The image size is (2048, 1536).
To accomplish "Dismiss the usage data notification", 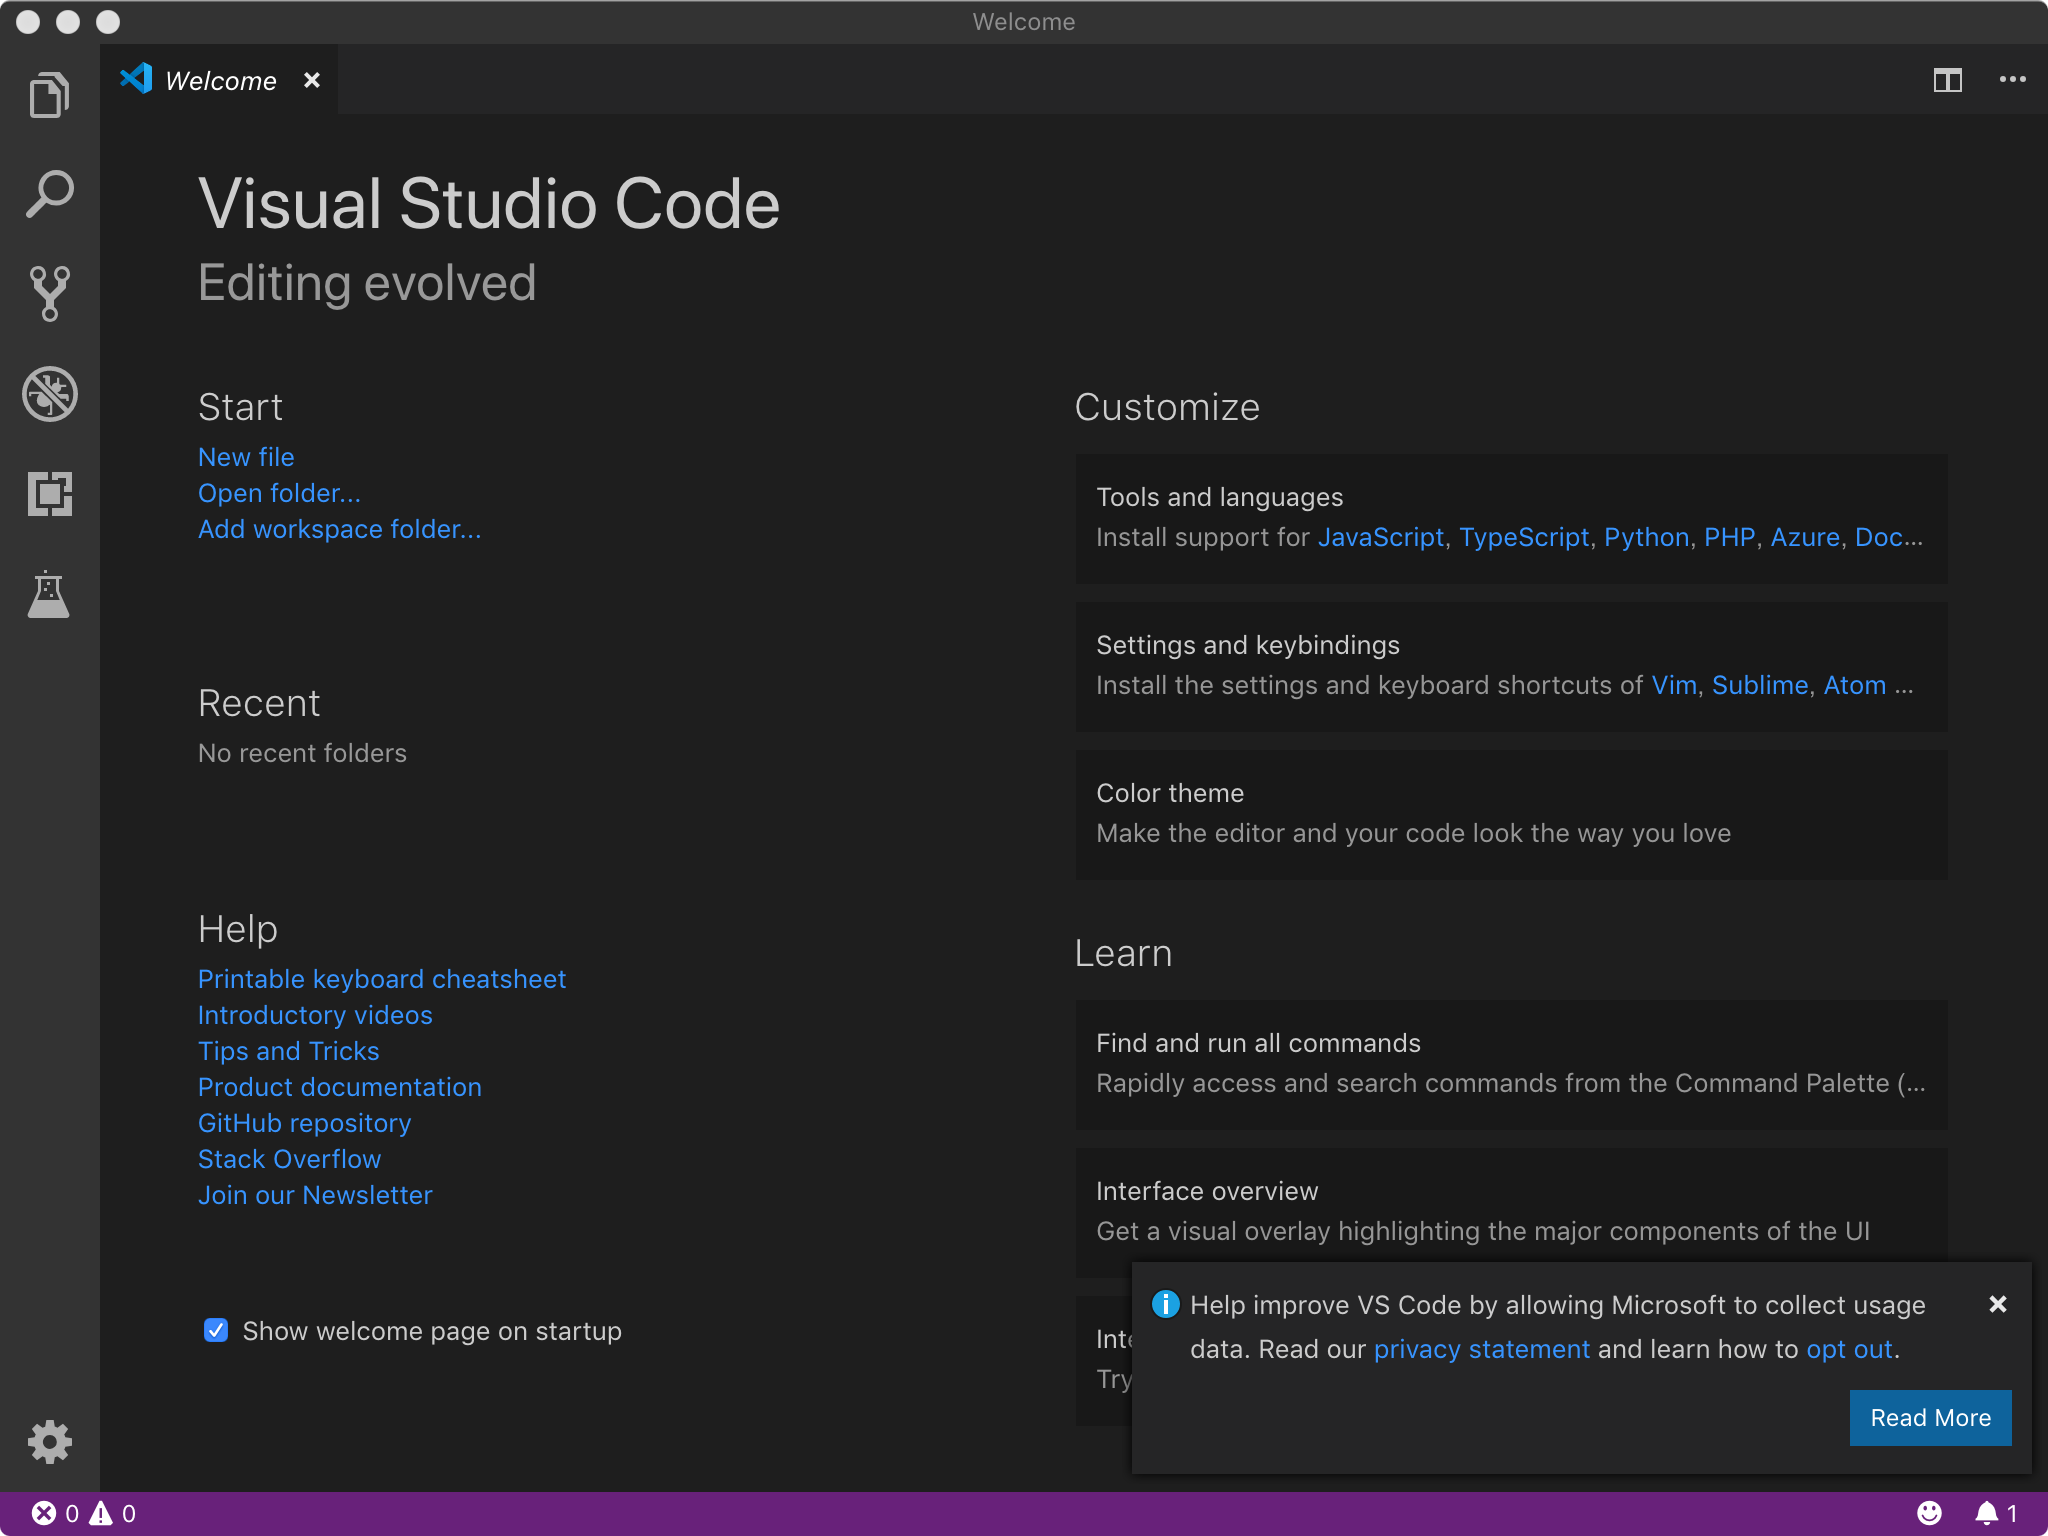I will pyautogui.click(x=1997, y=1304).
